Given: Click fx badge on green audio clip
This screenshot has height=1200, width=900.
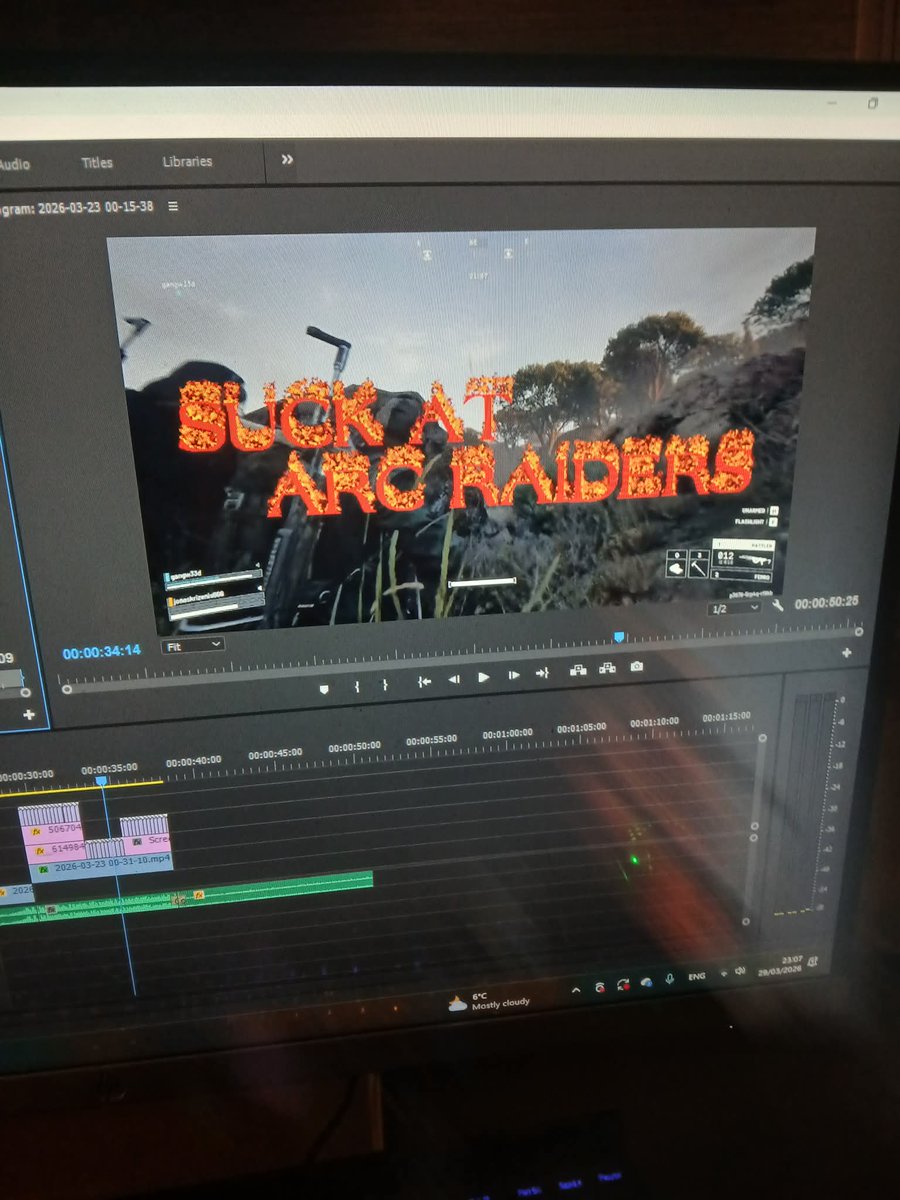Looking at the screenshot, I should [x=199, y=894].
